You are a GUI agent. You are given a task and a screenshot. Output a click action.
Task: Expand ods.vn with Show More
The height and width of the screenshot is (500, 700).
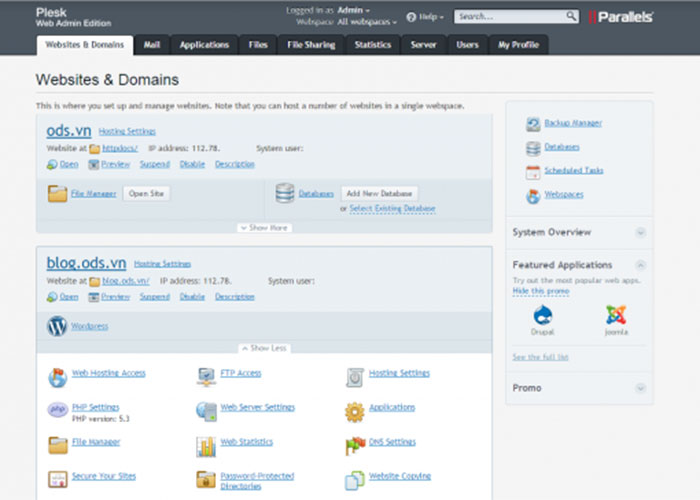pos(265,228)
